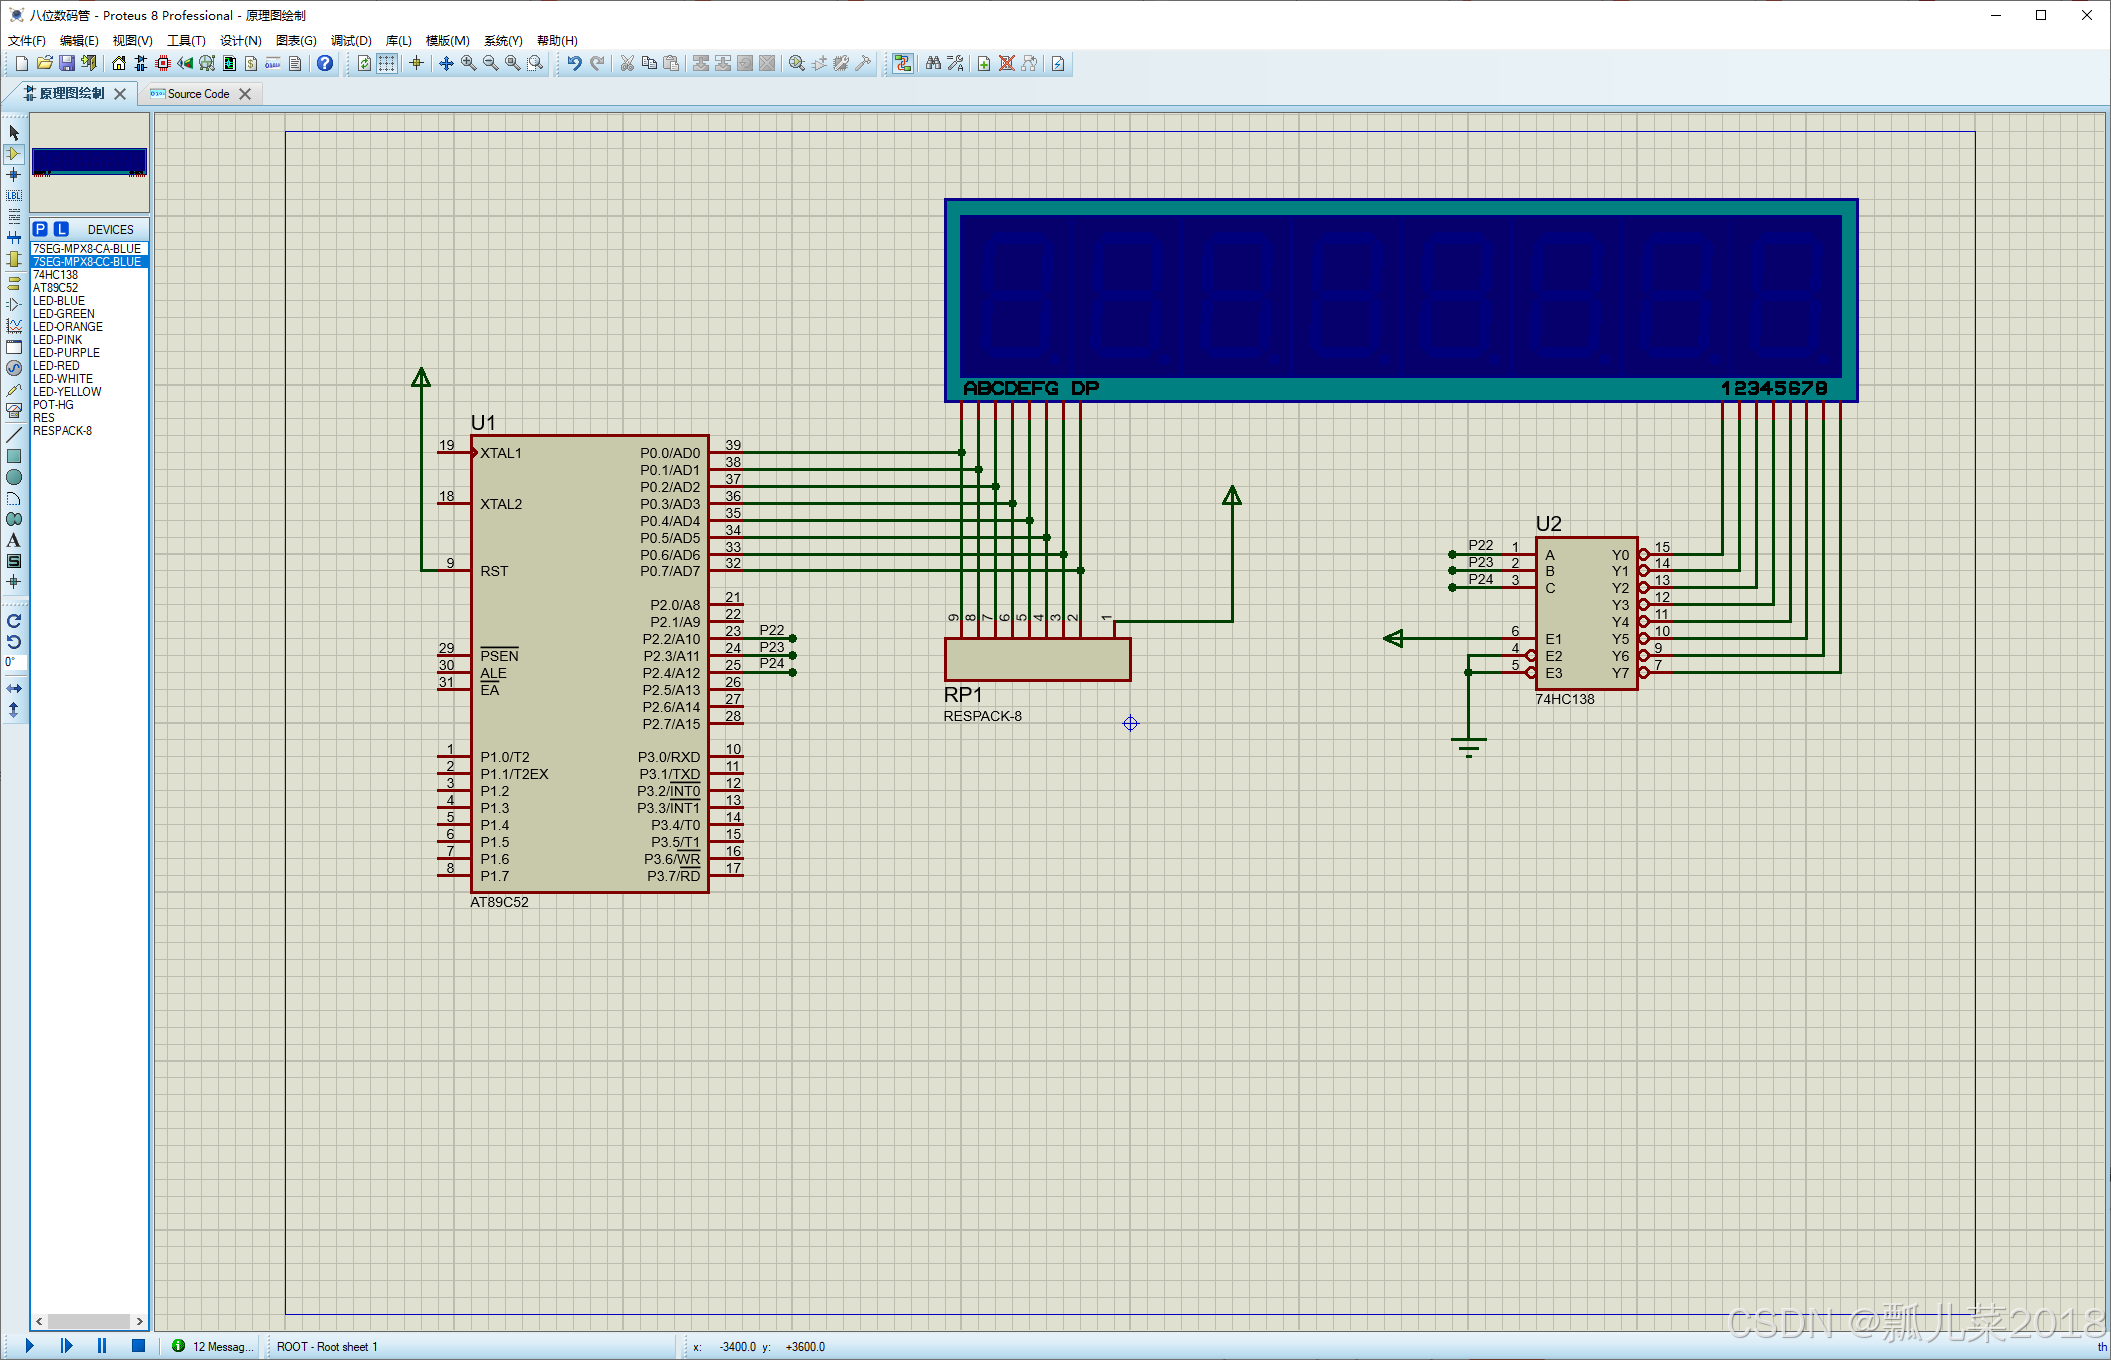Open the 设计(N) menu
2111x1360 pixels.
click(240, 41)
